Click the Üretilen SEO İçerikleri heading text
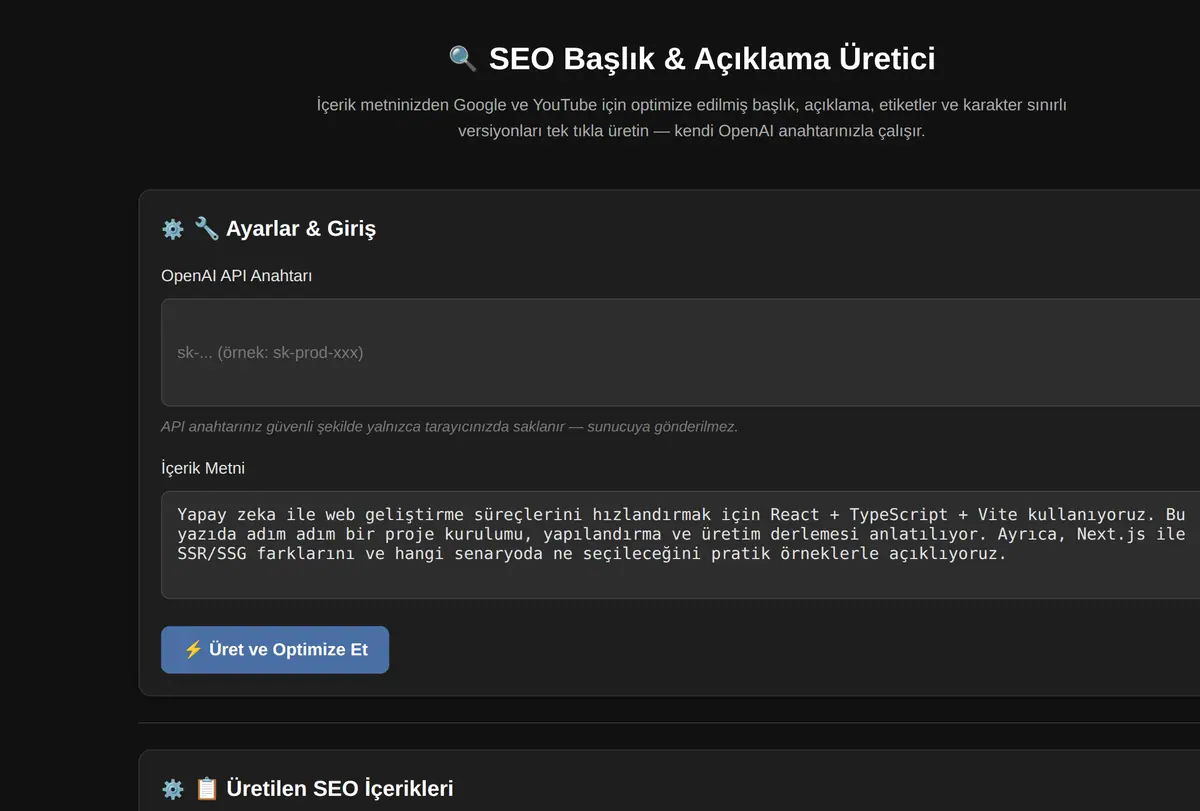The image size is (1200, 811). coord(340,789)
